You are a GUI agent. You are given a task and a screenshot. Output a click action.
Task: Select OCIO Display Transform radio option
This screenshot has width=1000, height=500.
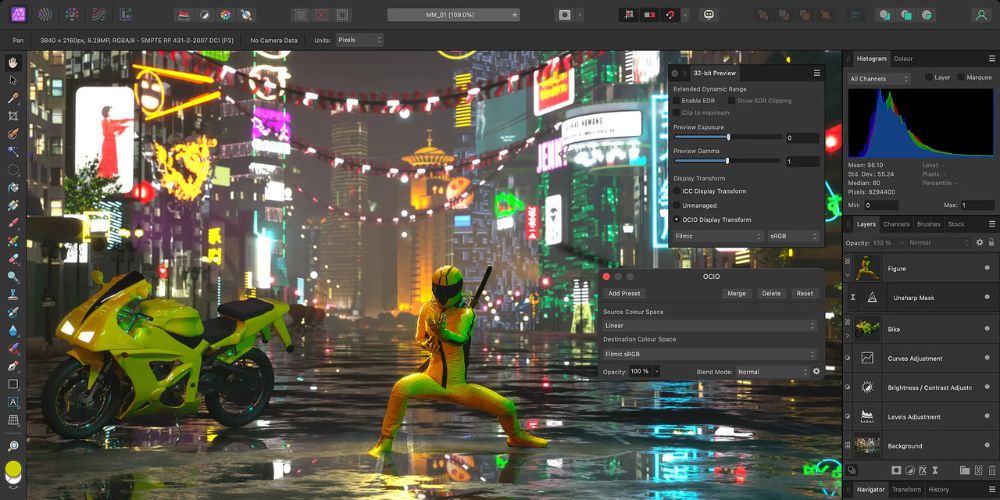coord(677,219)
